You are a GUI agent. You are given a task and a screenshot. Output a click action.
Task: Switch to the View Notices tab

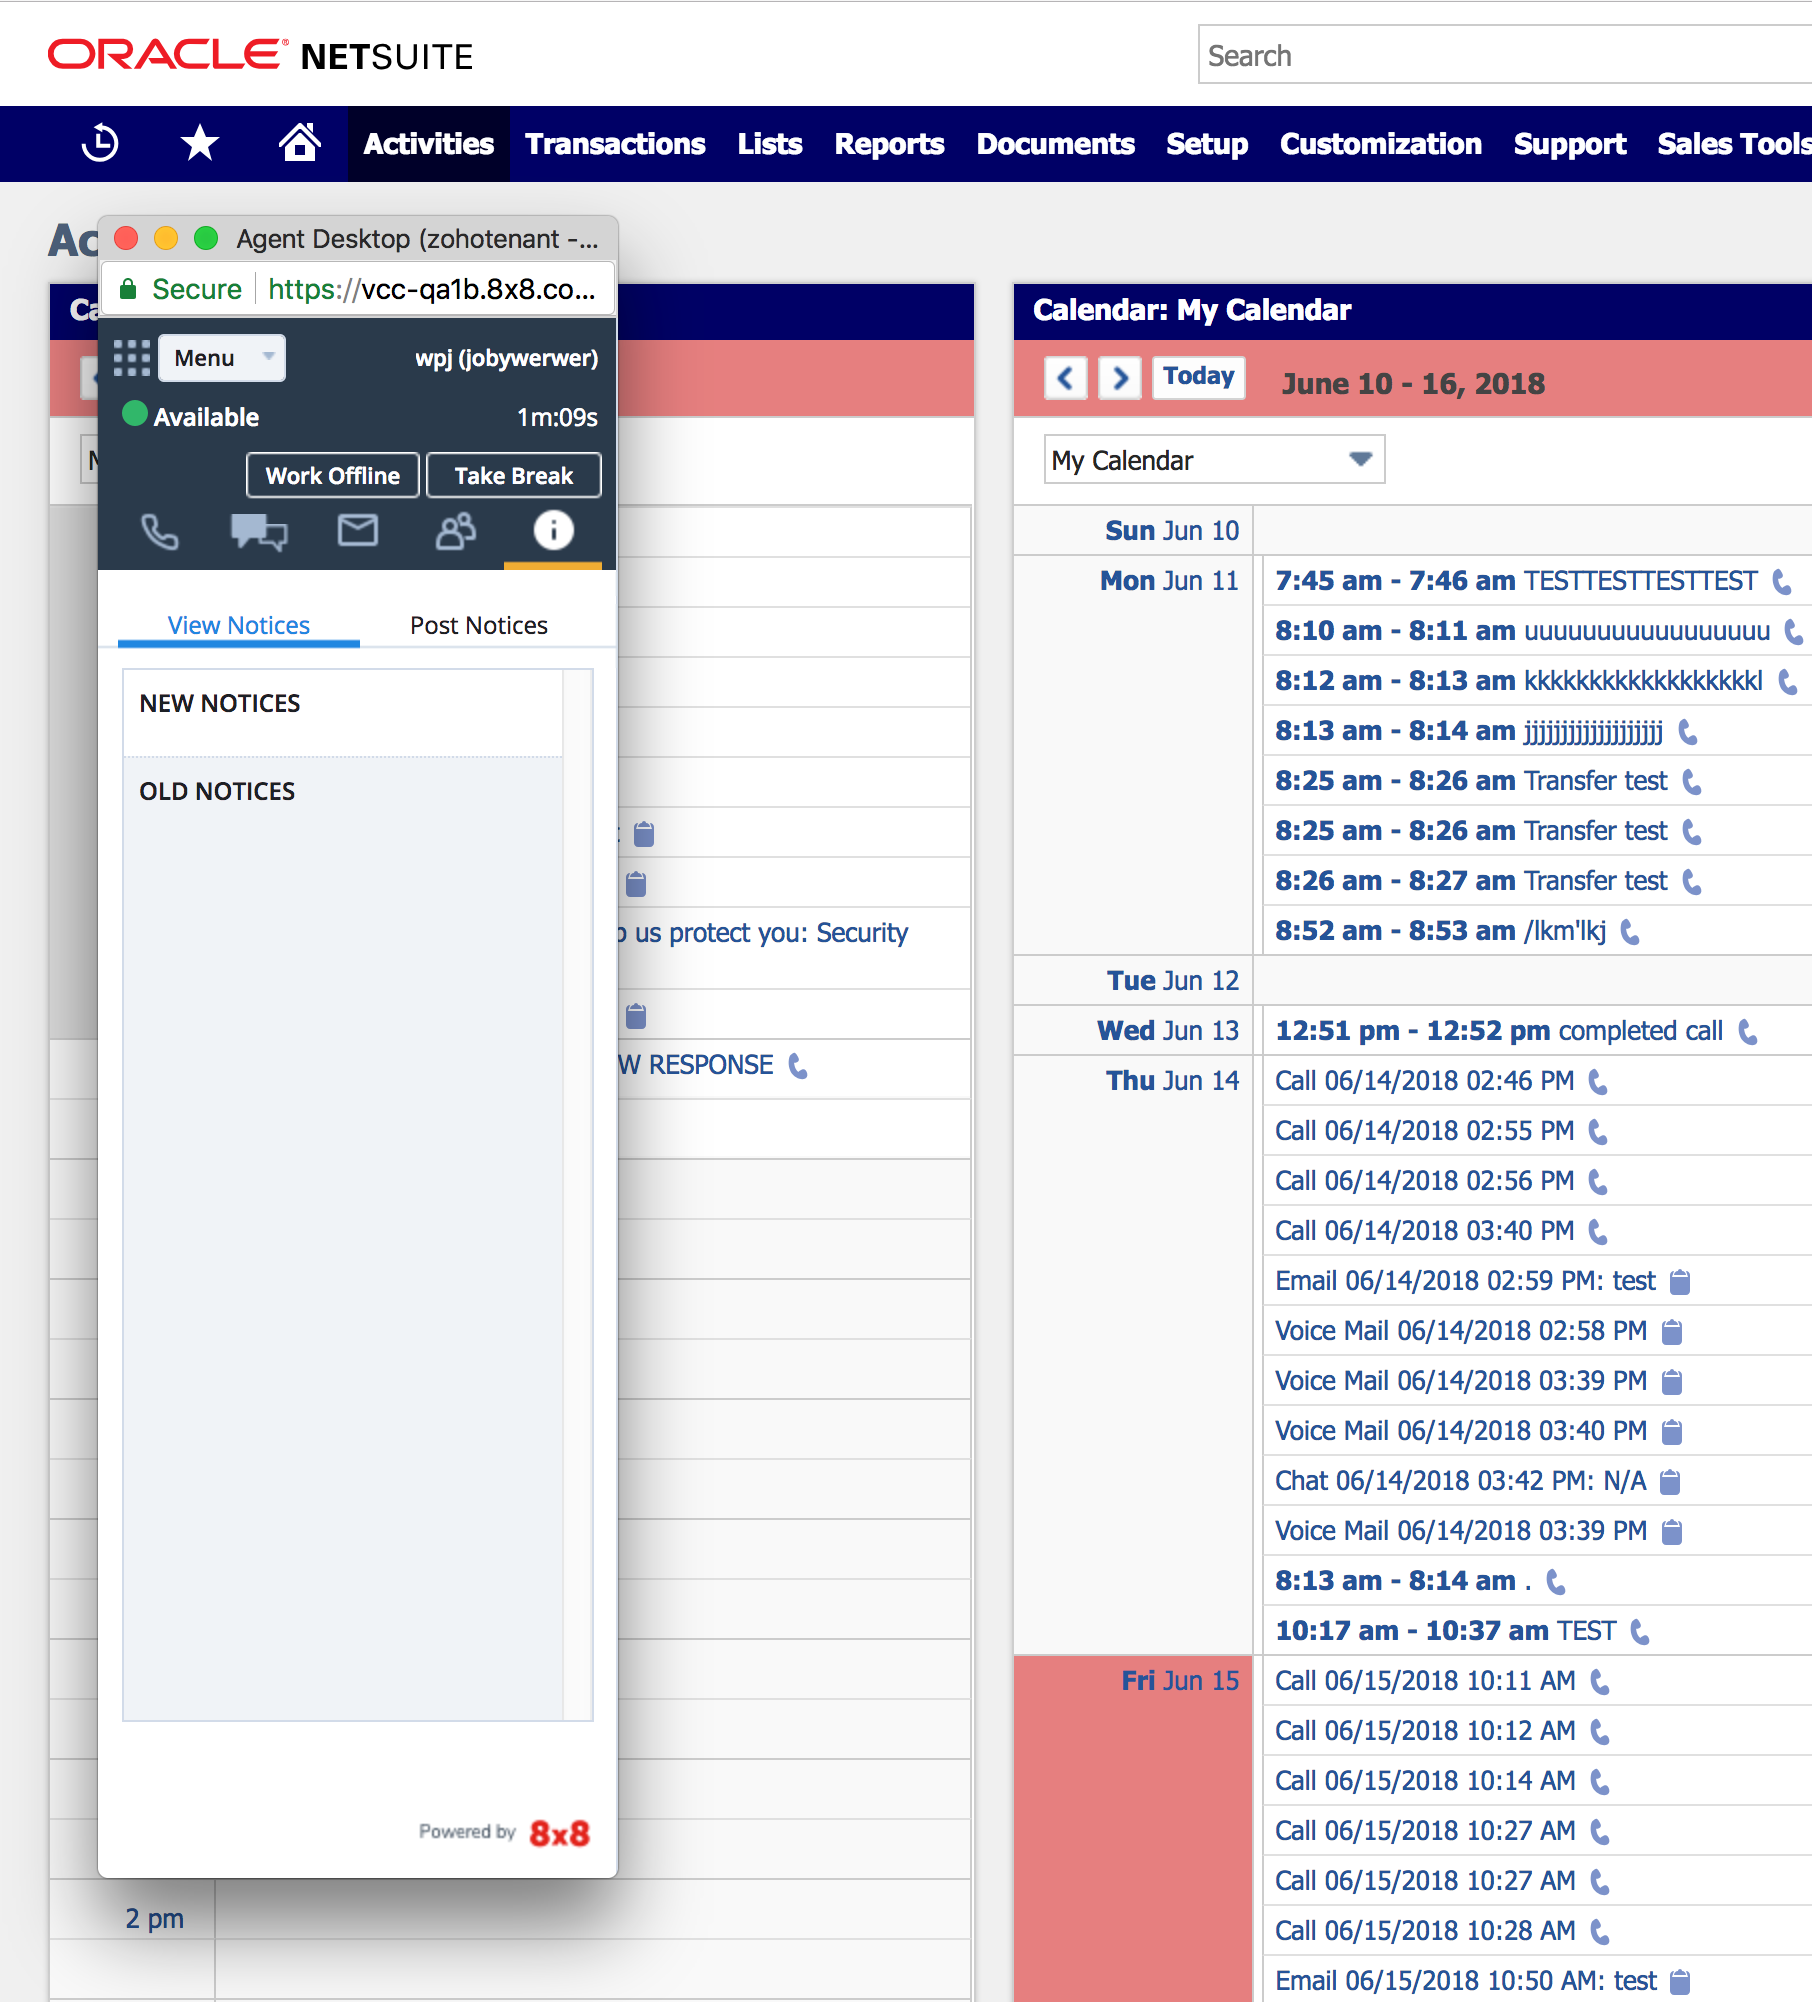(239, 625)
